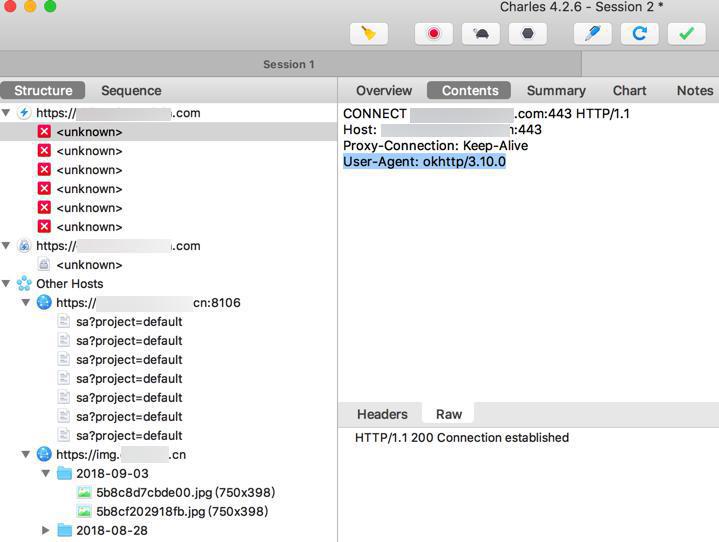Toggle recording with the red record button
719x542 pixels.
click(434, 33)
